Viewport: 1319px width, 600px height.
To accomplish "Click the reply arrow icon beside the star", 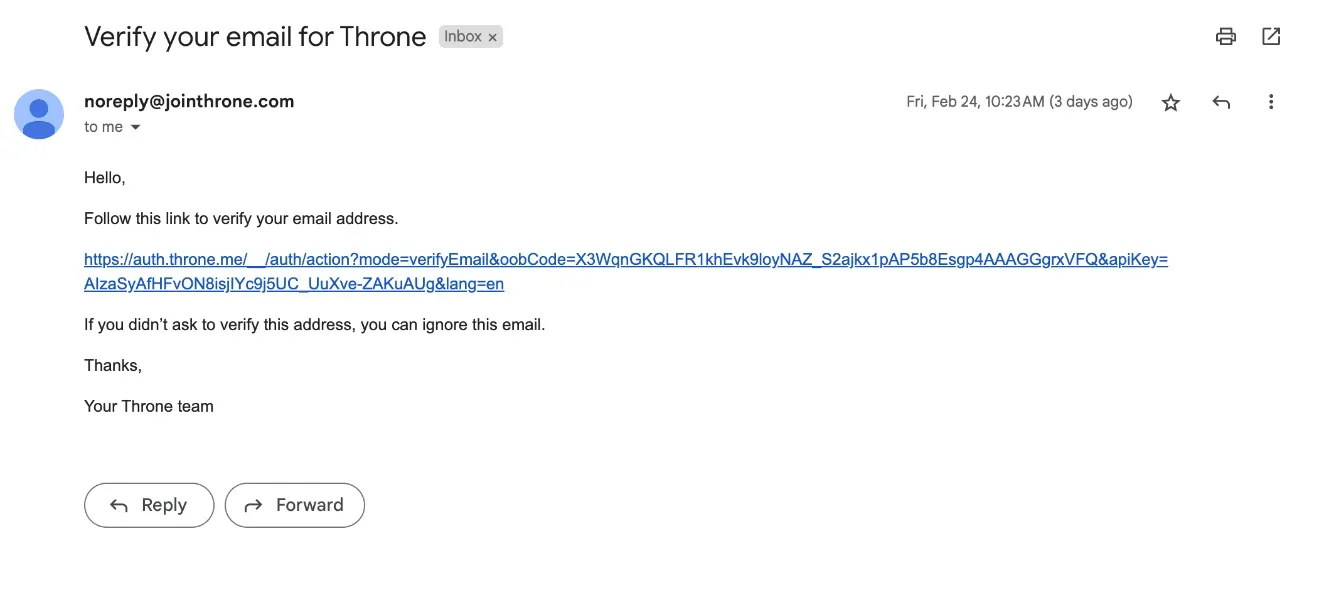I will click(x=1221, y=102).
